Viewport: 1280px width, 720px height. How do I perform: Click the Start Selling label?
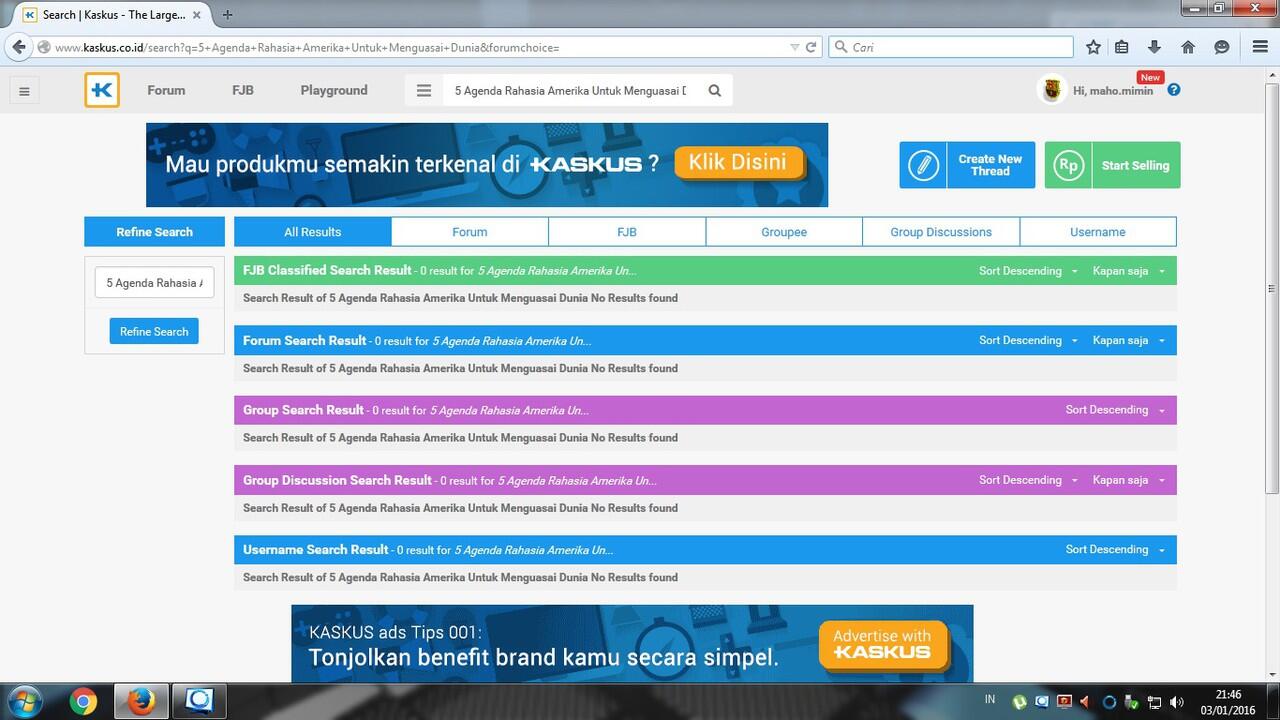pos(1135,166)
